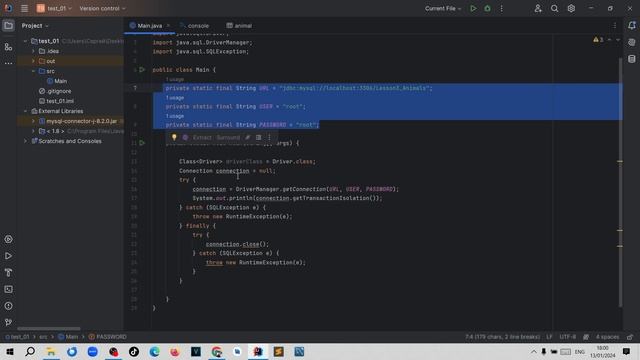
Task: Open the Project tool window icon
Action: click(8, 26)
